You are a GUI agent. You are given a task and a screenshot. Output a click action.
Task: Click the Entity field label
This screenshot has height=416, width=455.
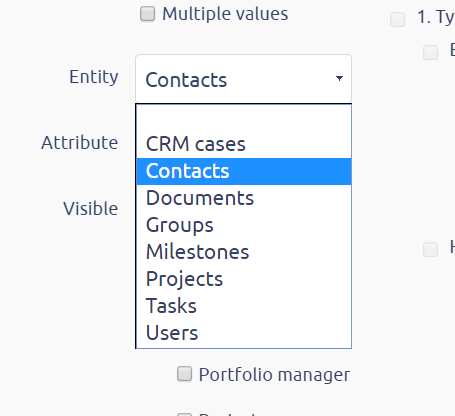(94, 78)
